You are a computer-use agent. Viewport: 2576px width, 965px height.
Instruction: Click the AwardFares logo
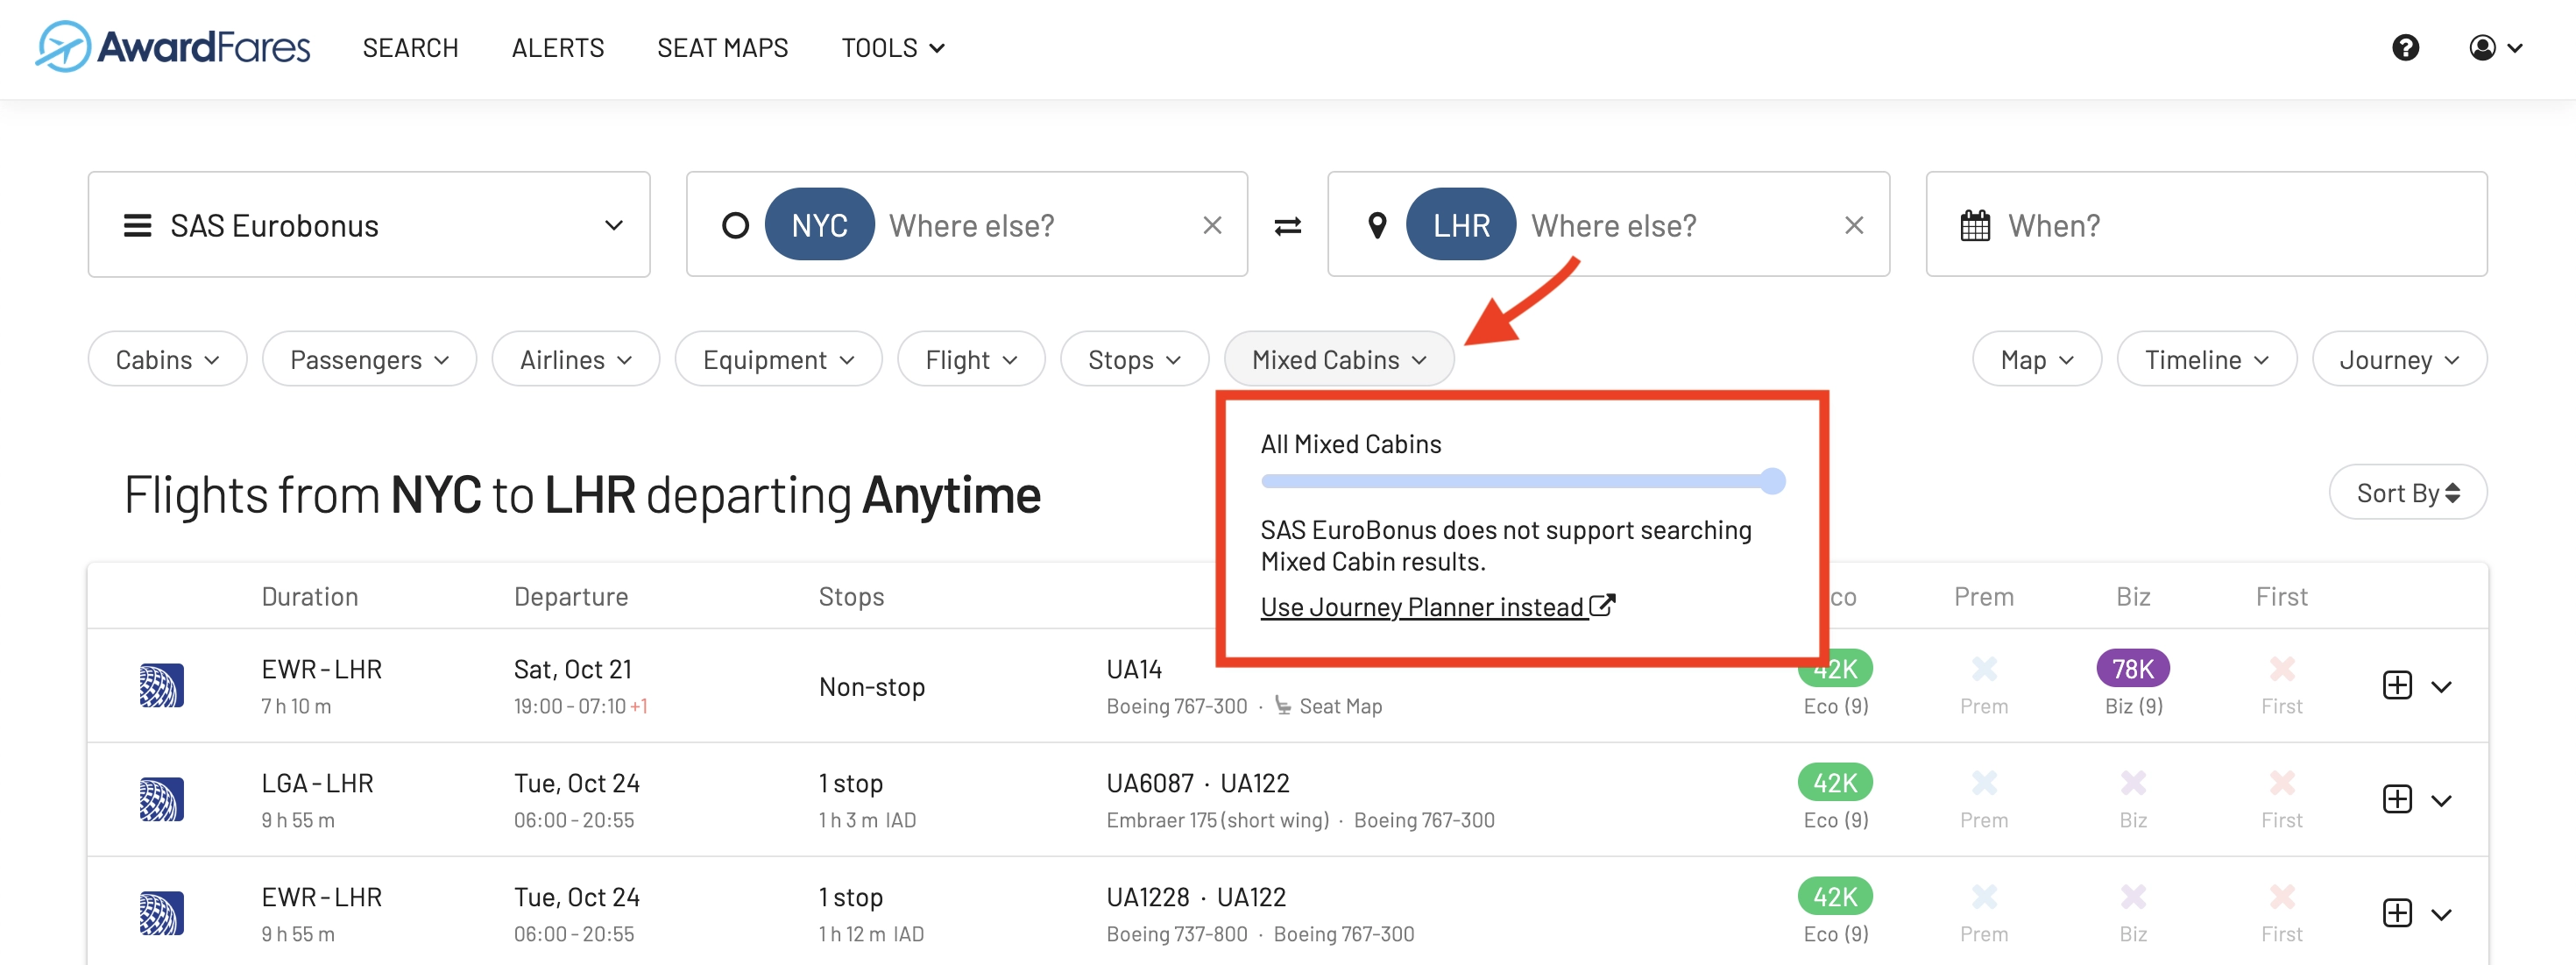coord(173,47)
